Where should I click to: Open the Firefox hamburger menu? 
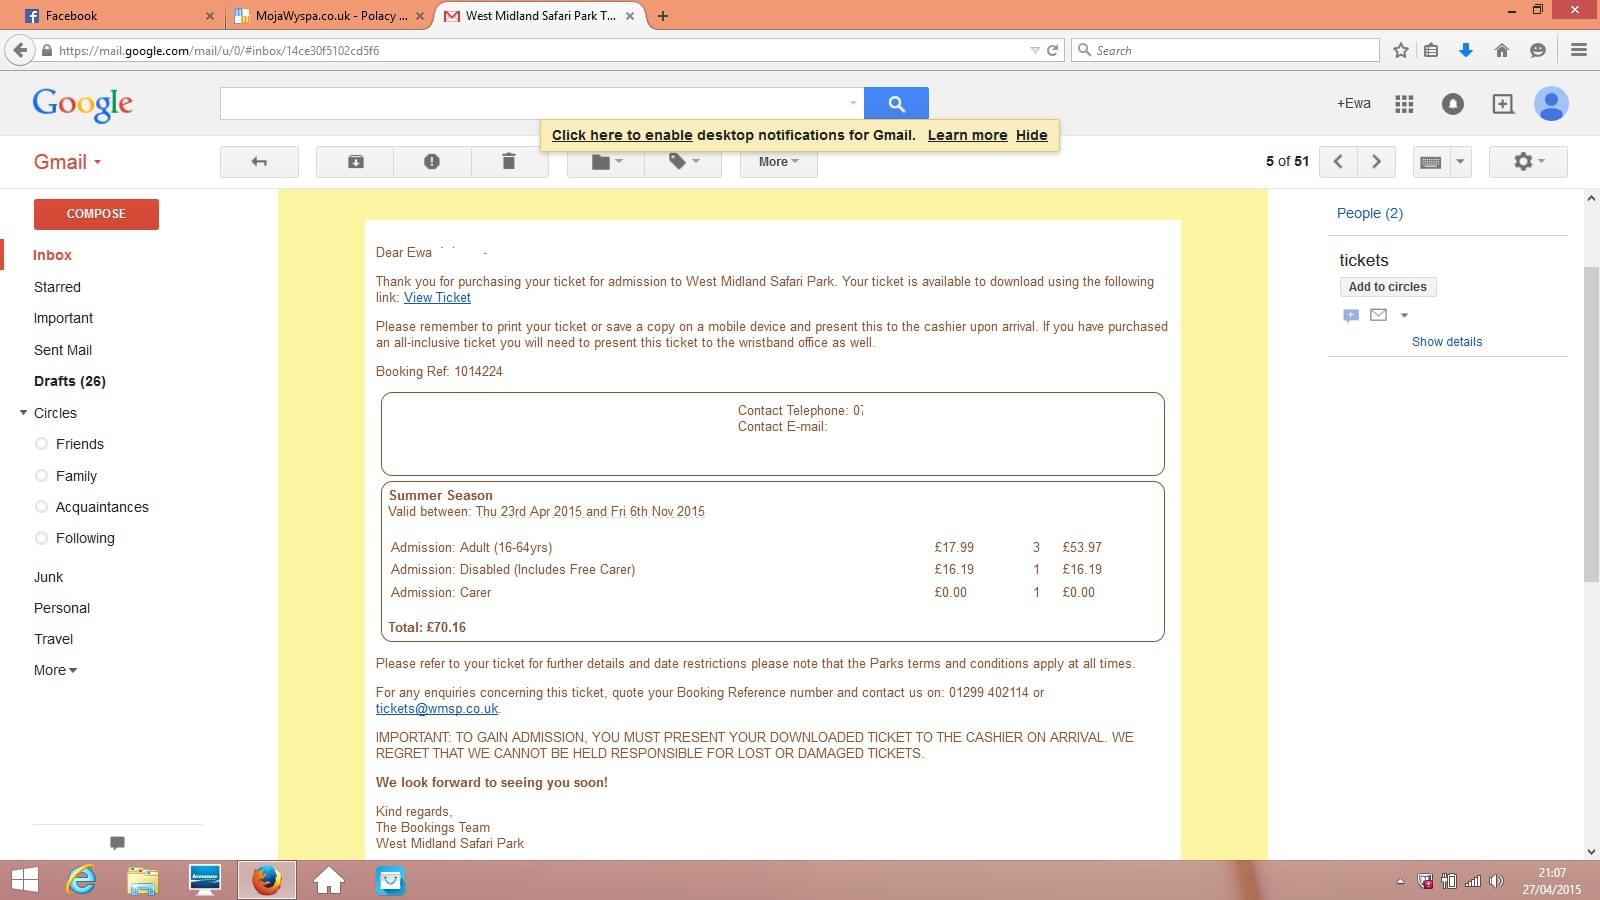click(1579, 50)
